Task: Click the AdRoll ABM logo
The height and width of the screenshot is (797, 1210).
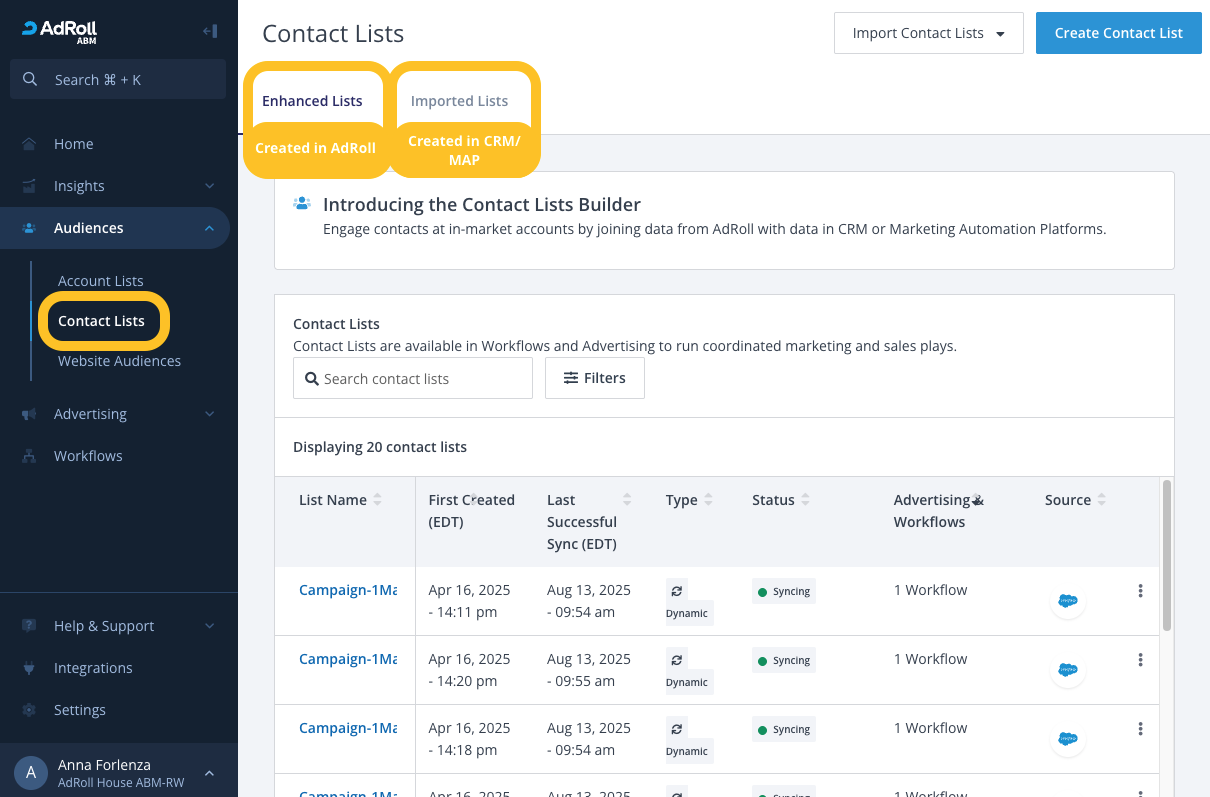Action: coord(59,32)
